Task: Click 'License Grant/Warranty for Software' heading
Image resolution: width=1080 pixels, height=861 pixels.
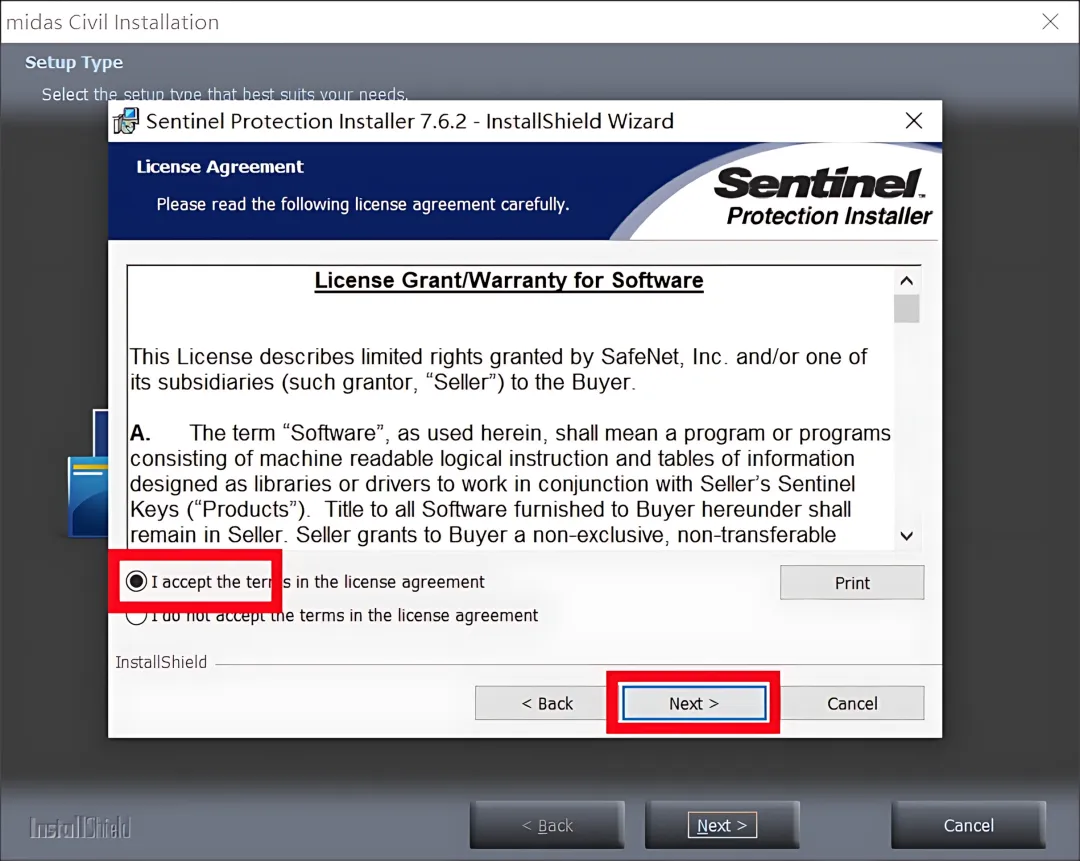Action: click(x=509, y=280)
